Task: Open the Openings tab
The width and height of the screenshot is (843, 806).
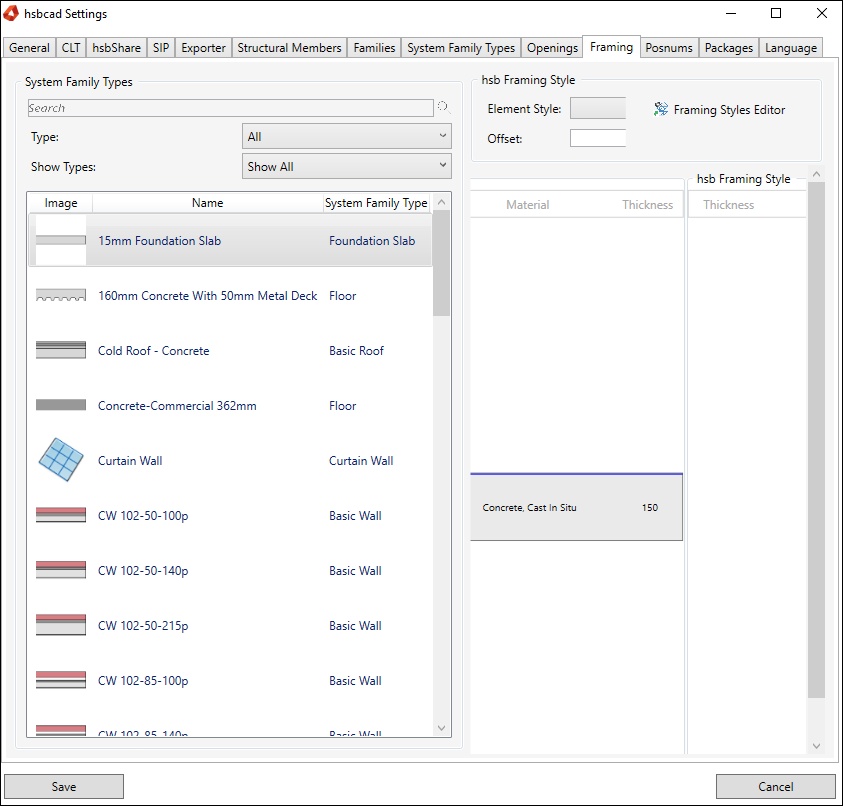Action: [x=552, y=48]
